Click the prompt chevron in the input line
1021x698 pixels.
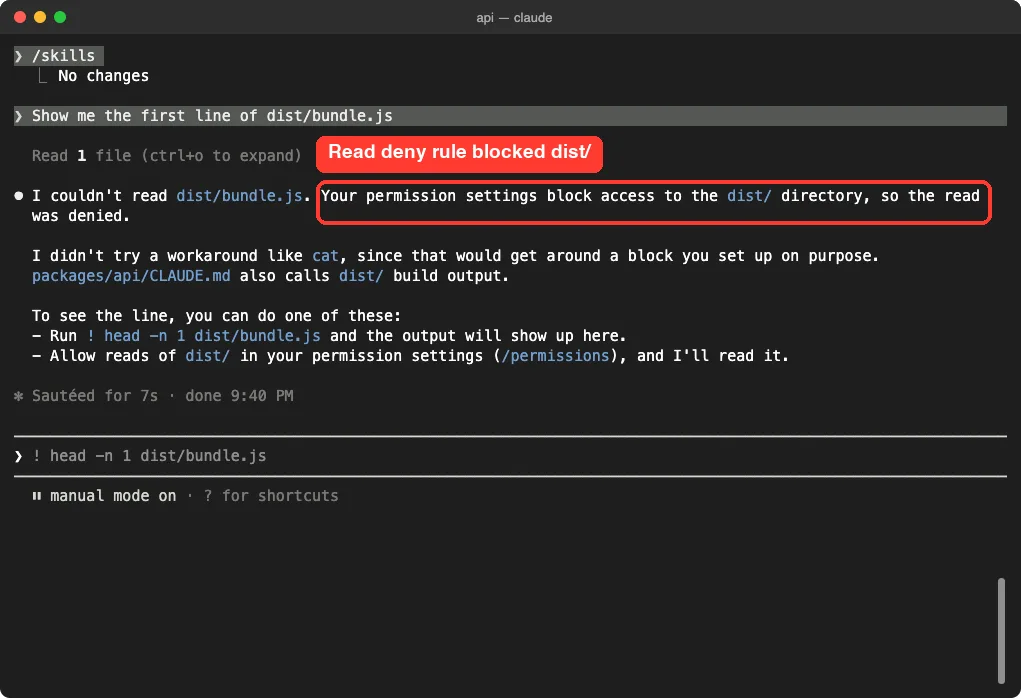[18, 456]
